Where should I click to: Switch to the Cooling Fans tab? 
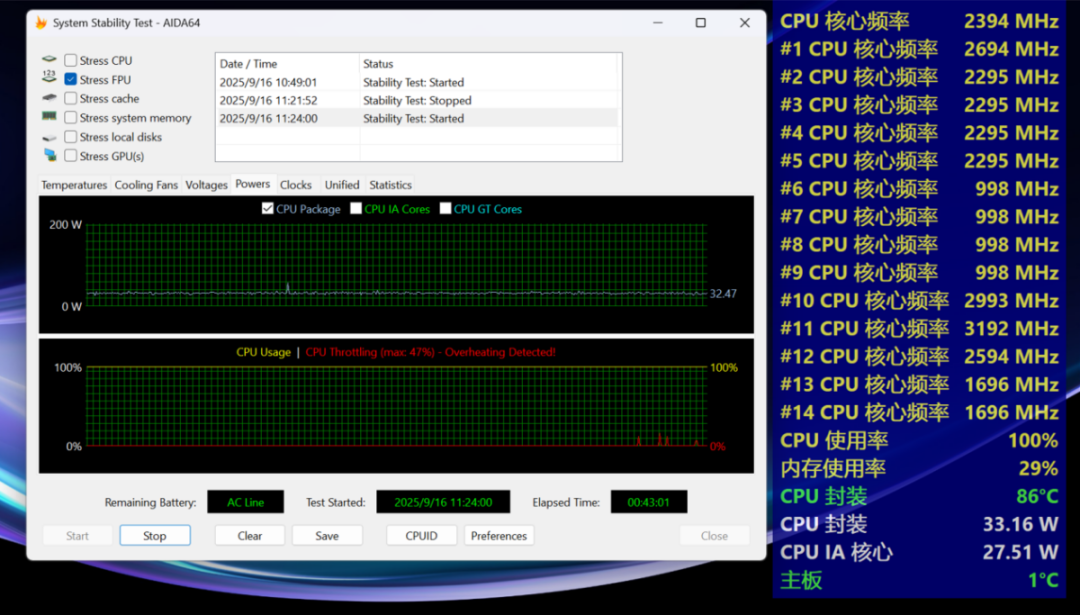(x=146, y=185)
